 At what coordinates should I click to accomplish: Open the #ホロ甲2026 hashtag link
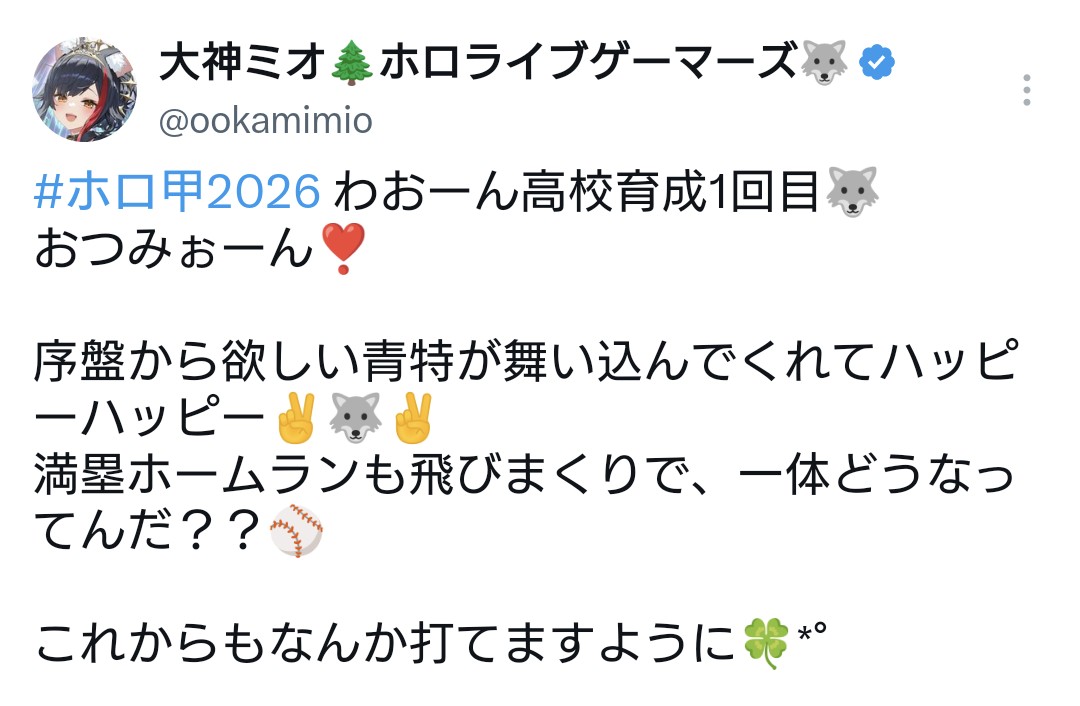177,191
